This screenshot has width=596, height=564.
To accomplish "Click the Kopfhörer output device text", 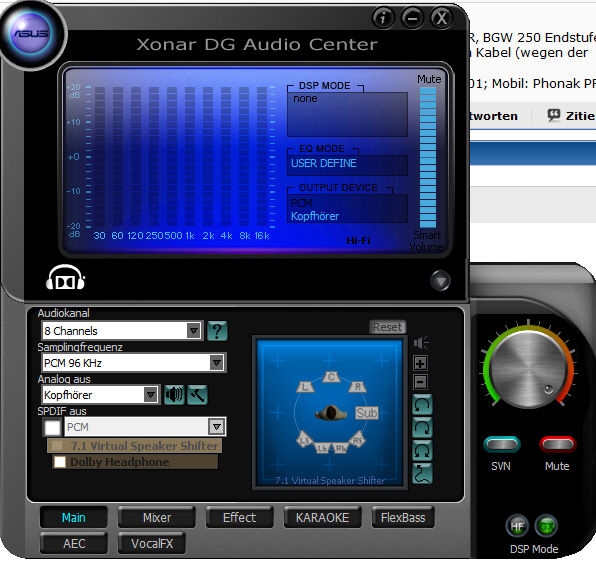I will coord(315,216).
